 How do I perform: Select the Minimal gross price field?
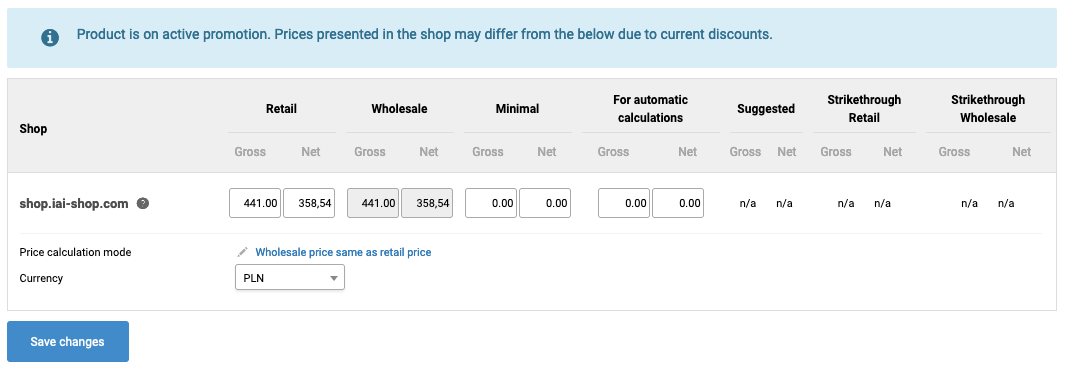491,203
